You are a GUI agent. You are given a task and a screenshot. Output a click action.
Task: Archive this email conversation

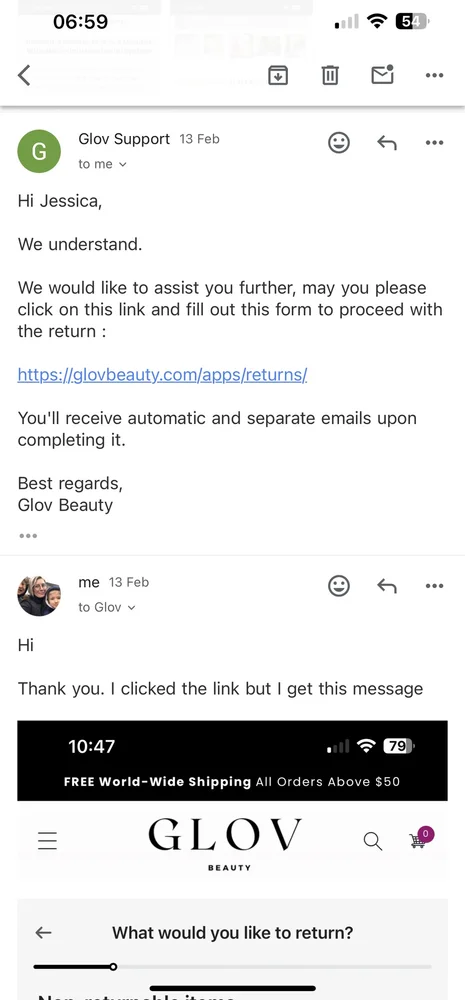pos(277,75)
